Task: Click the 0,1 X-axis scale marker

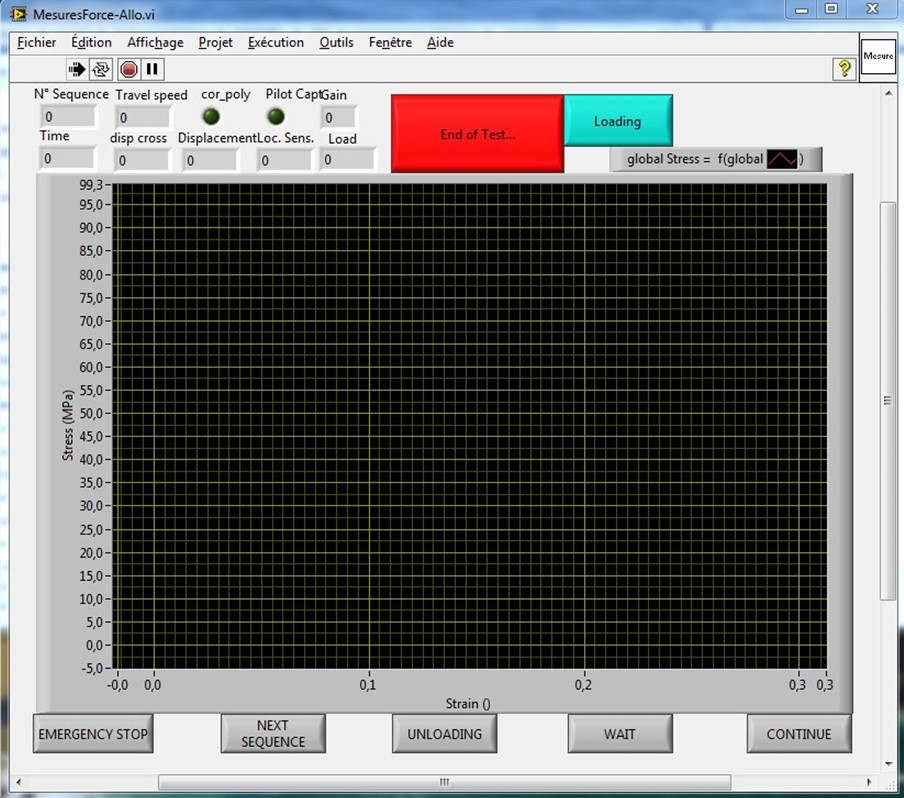Action: [x=368, y=684]
